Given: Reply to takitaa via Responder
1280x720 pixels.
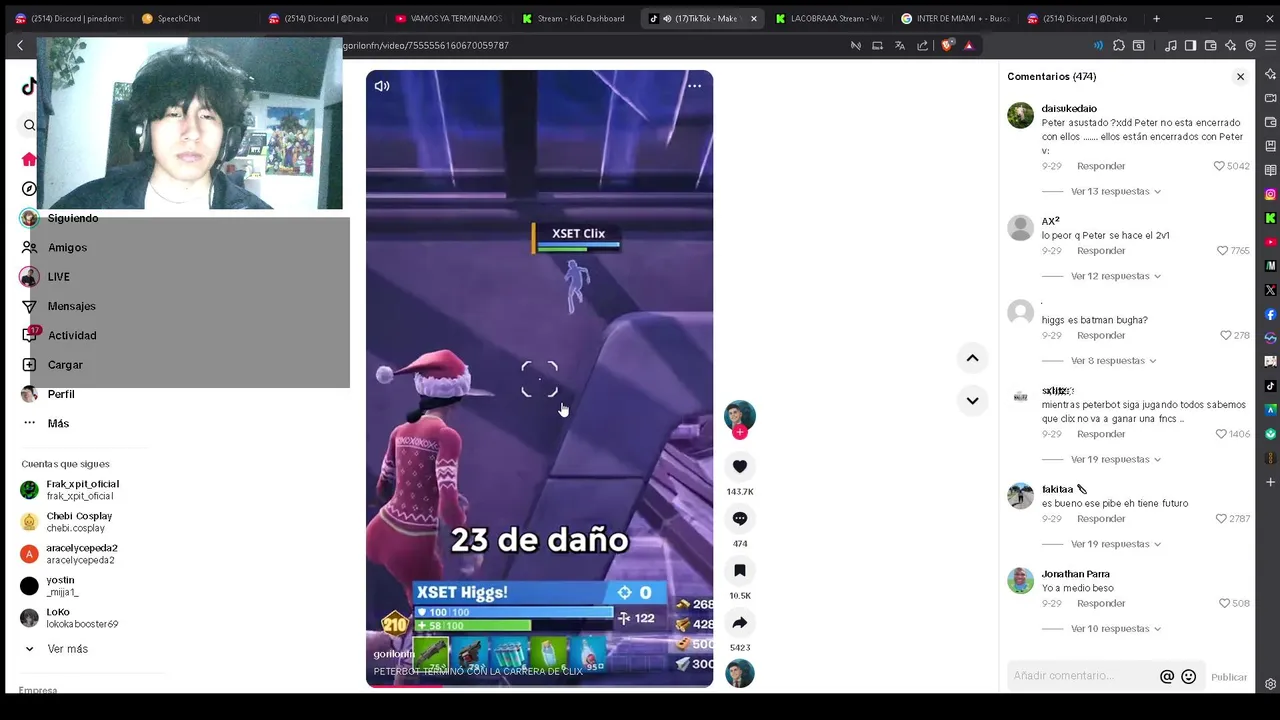Looking at the screenshot, I should pos(1101,519).
